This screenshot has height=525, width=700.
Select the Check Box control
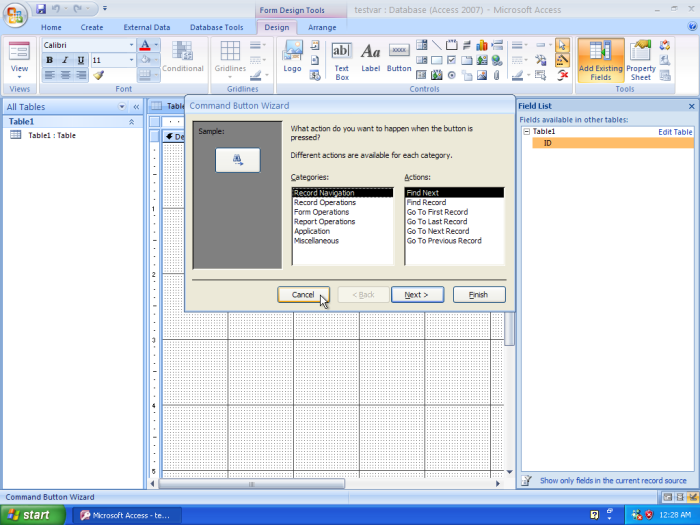click(452, 60)
